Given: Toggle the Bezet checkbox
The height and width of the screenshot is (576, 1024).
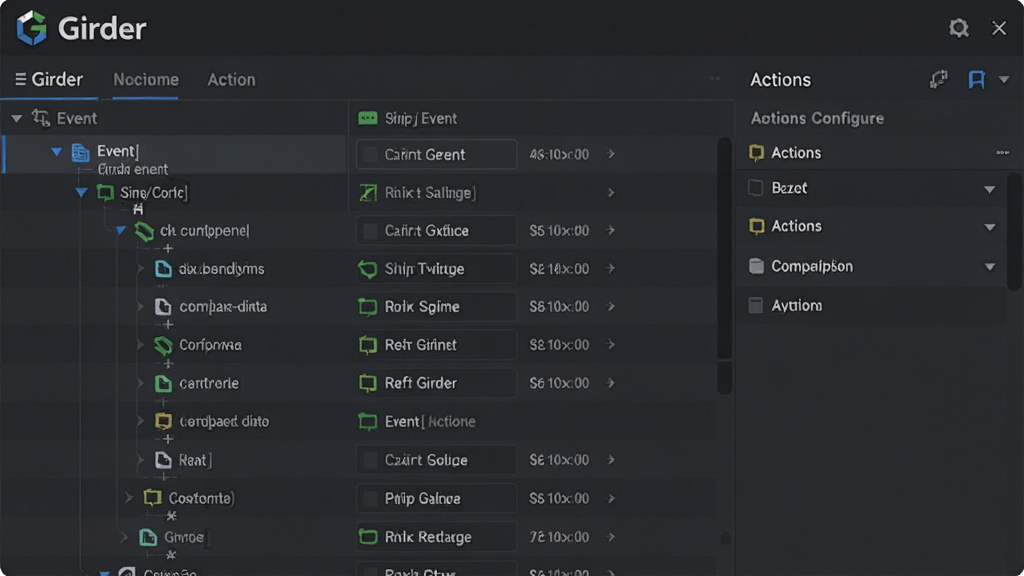Looking at the screenshot, I should click(x=756, y=188).
